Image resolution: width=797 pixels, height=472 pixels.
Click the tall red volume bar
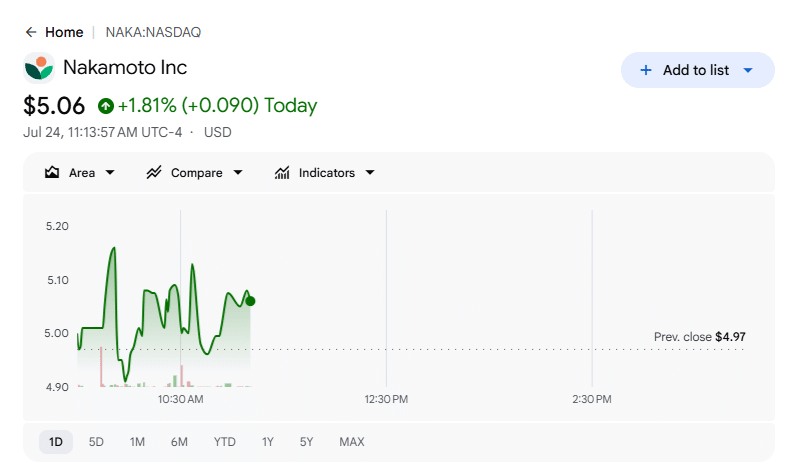[x=101, y=367]
